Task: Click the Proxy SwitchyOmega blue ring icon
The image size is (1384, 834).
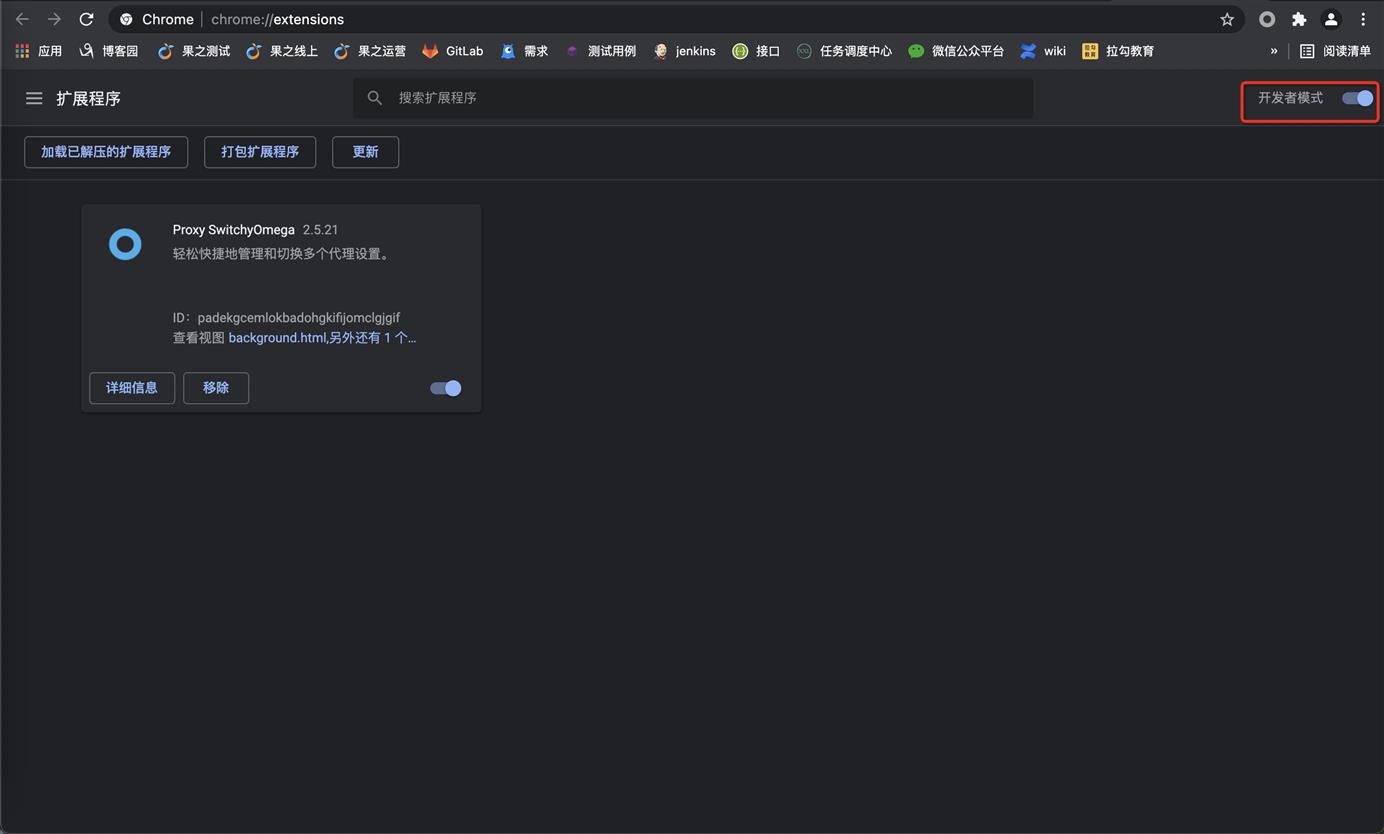Action: 125,244
